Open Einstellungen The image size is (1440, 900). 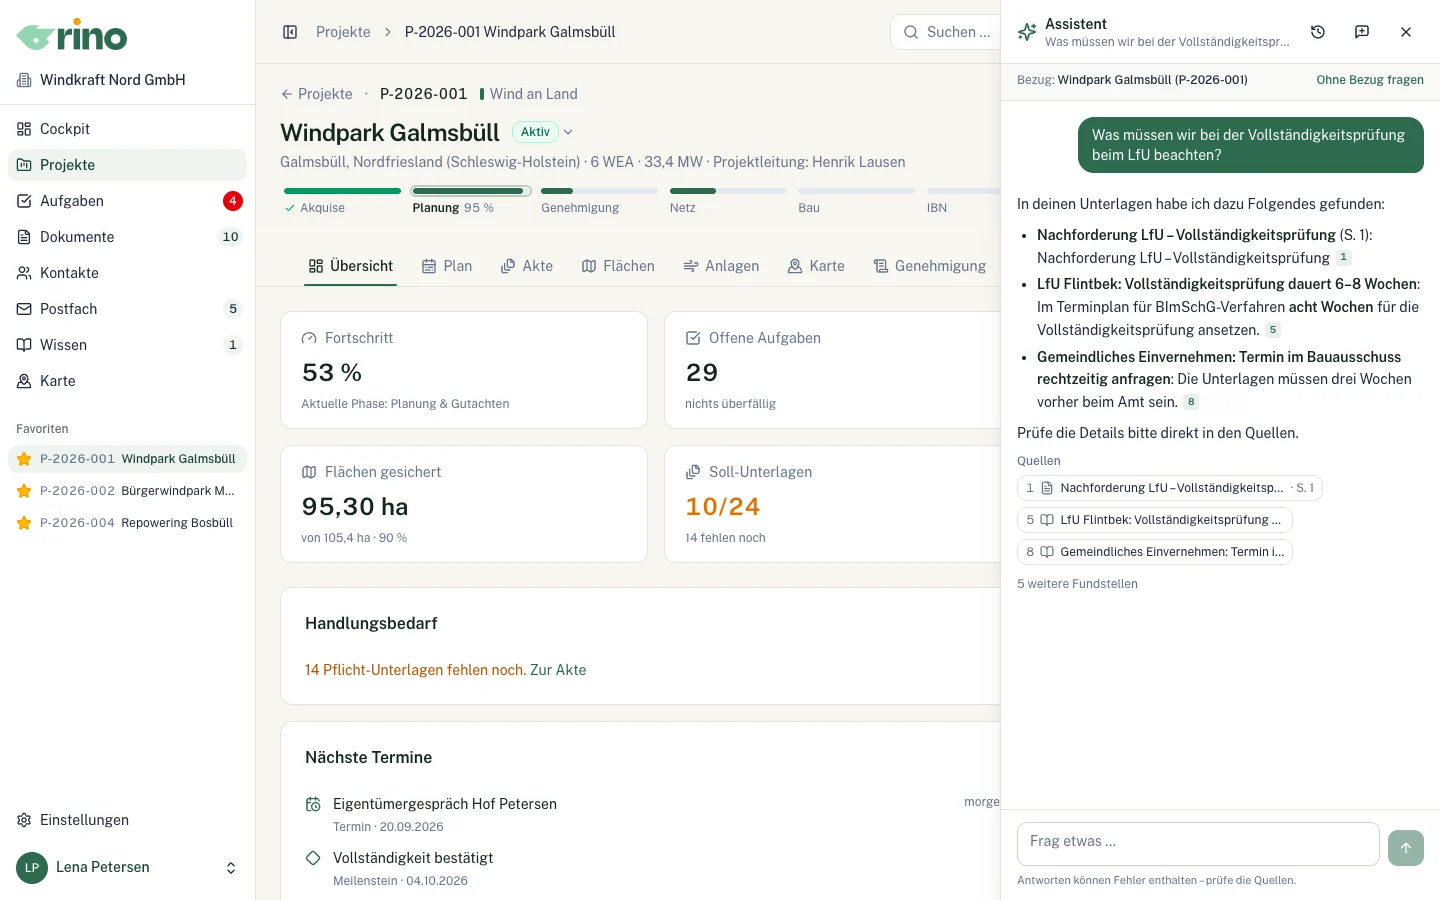(127, 820)
